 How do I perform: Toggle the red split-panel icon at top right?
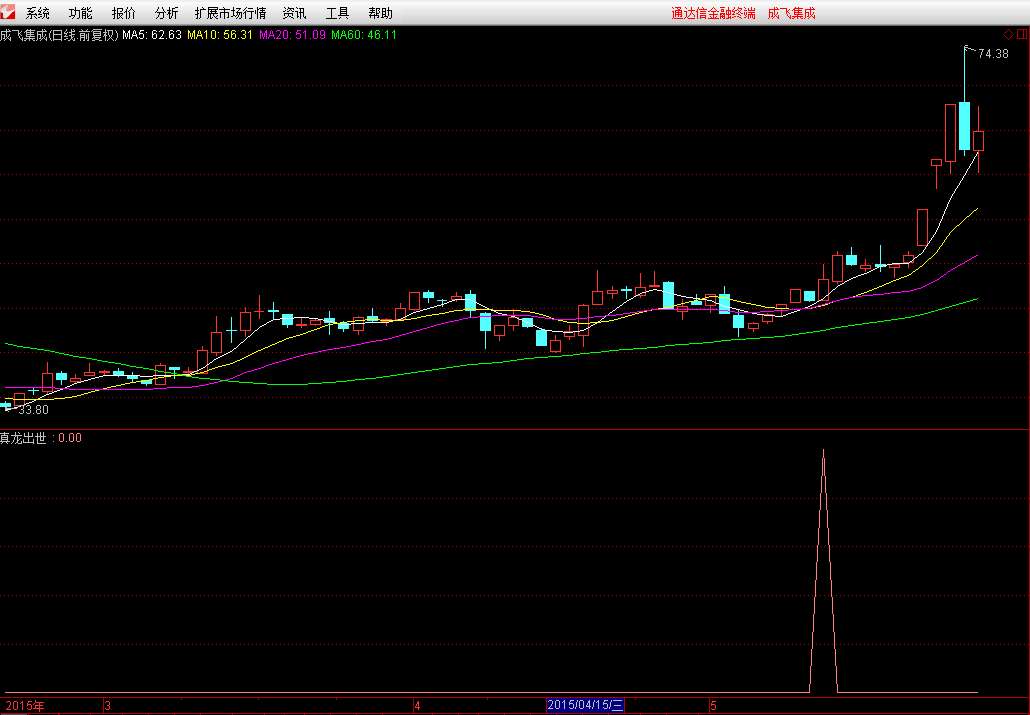[1023, 35]
